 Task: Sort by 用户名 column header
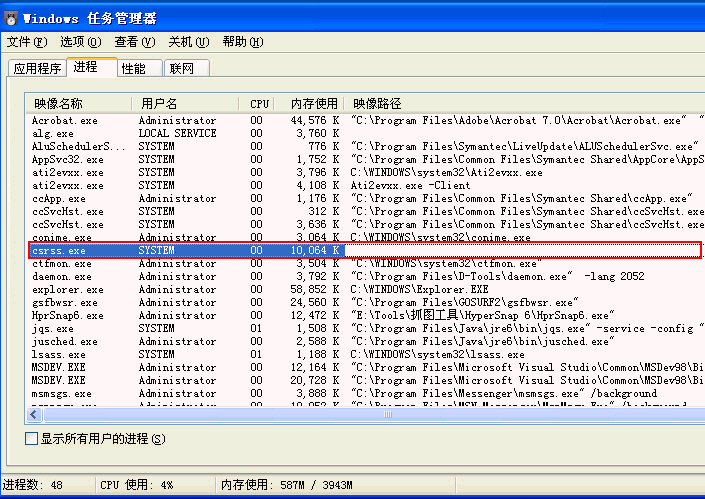(185, 104)
